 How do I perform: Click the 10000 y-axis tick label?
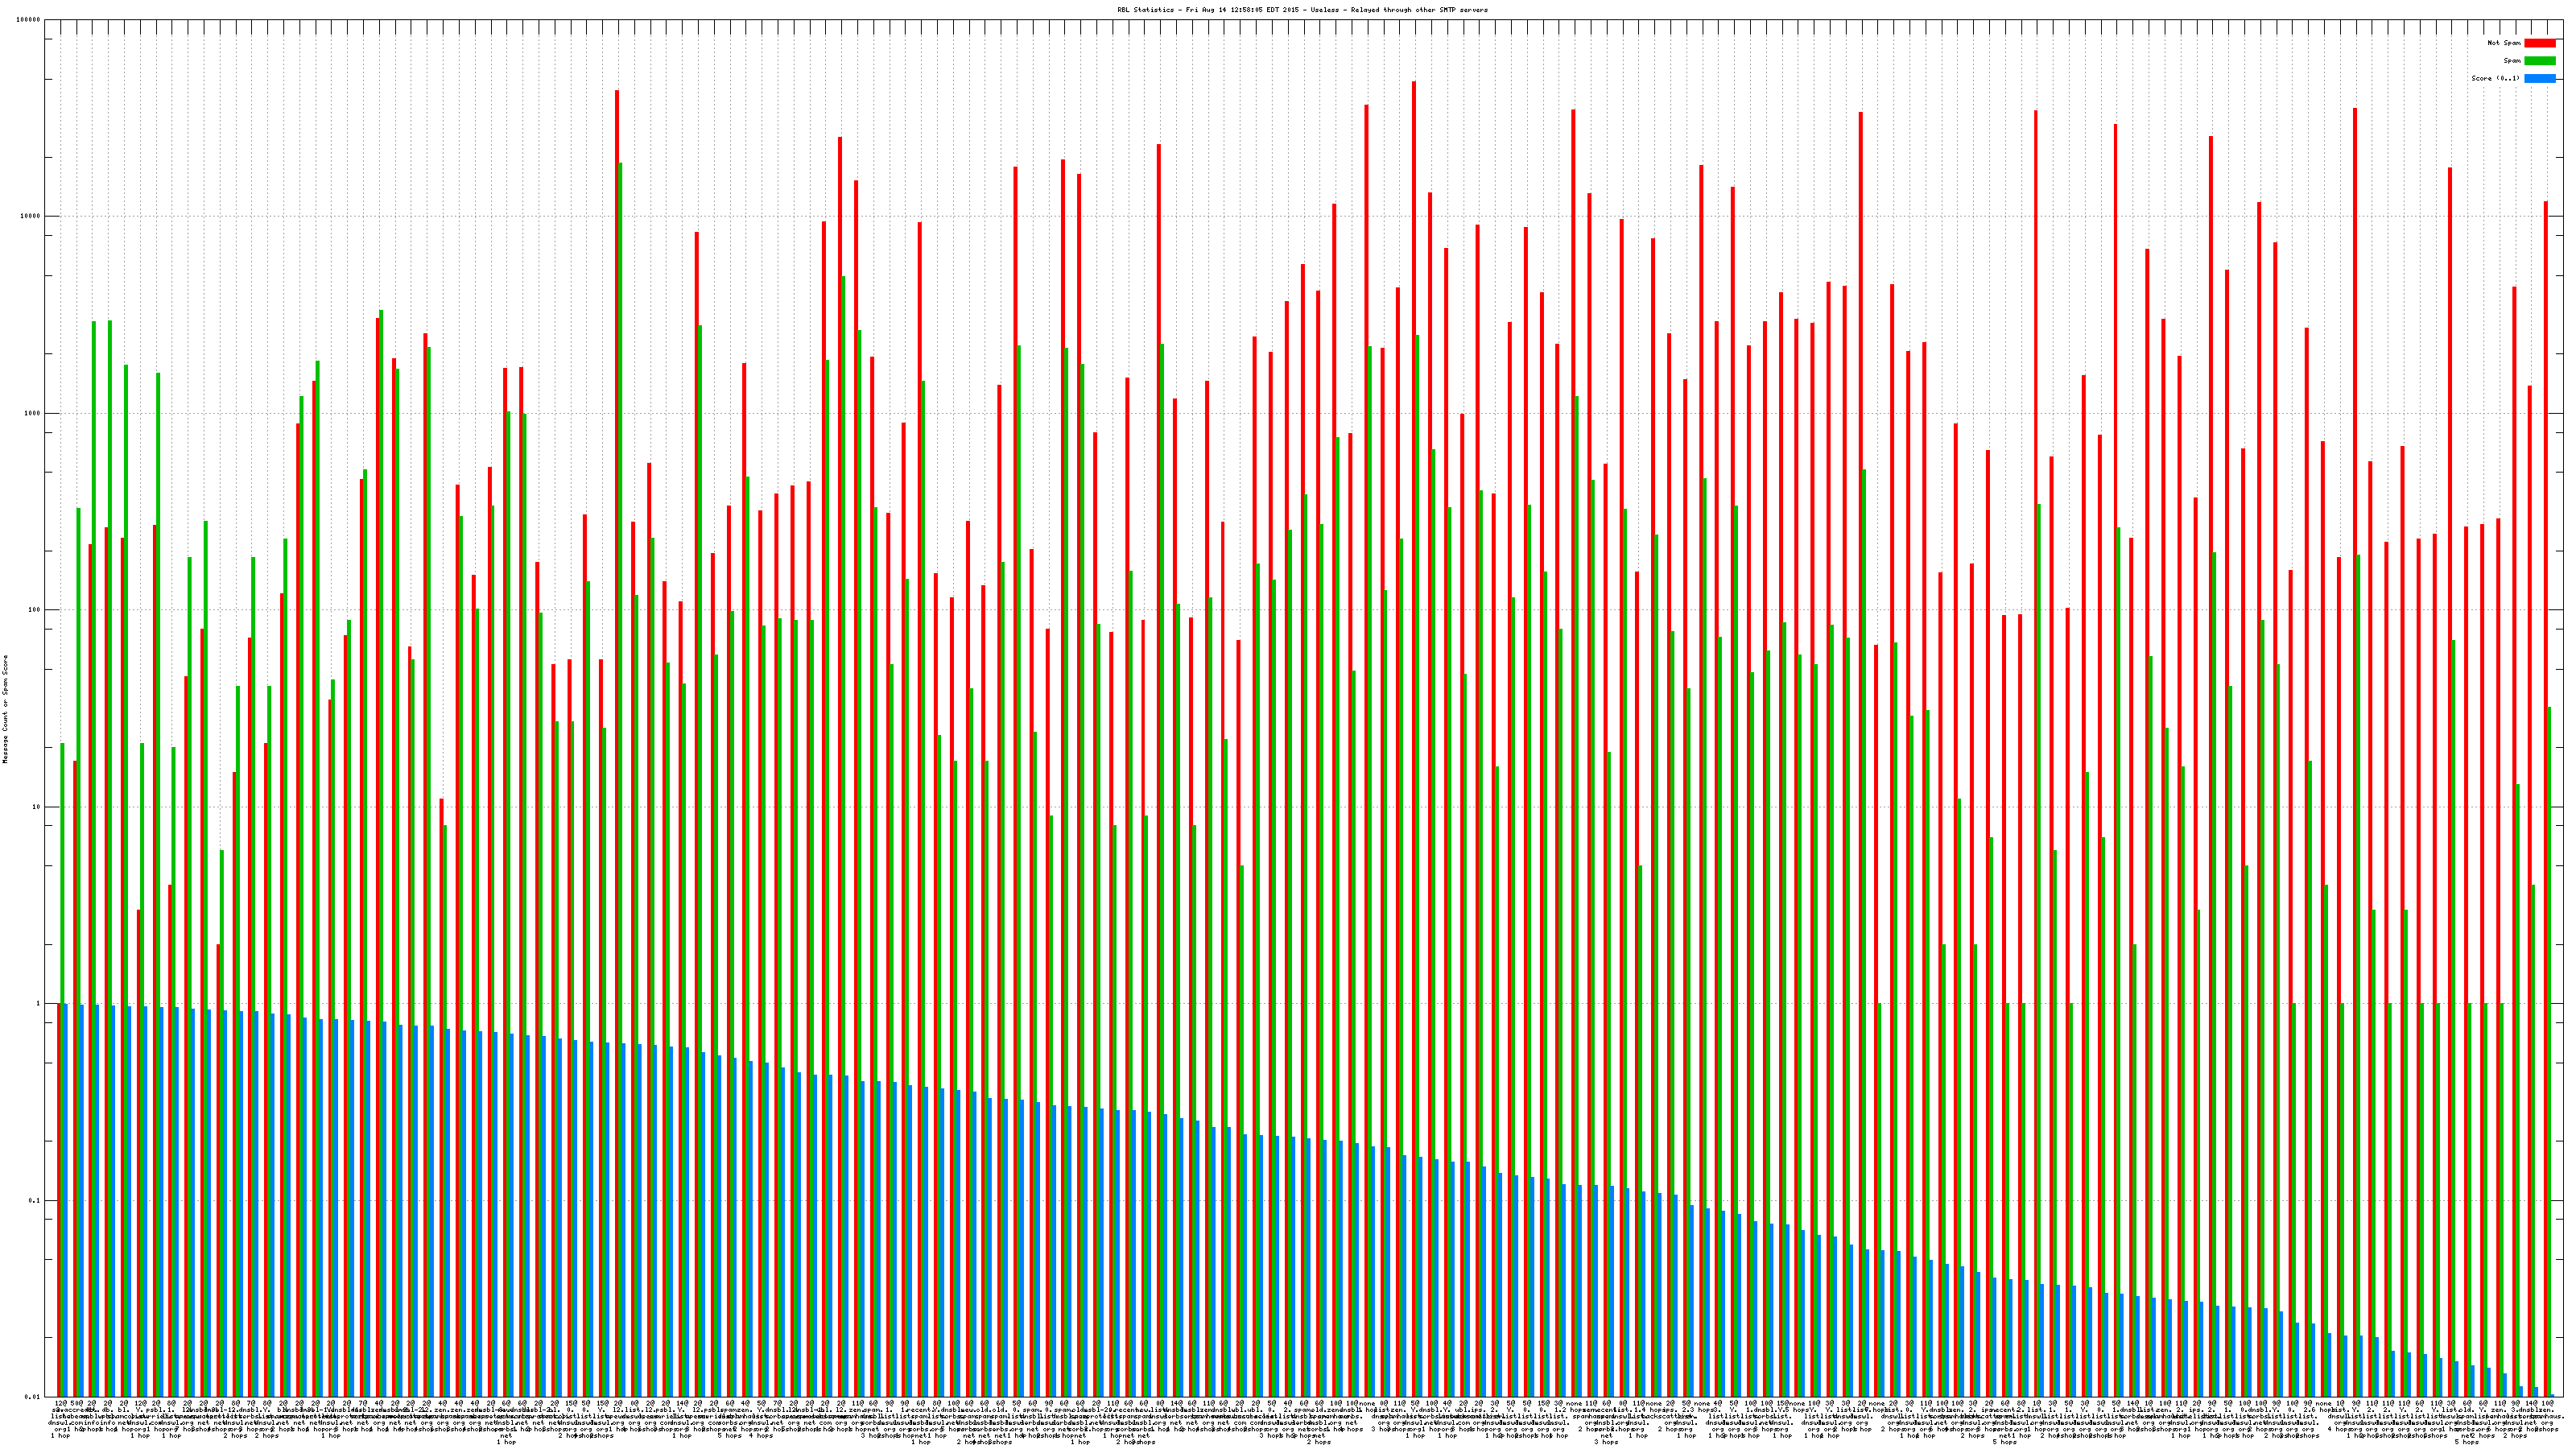tap(31, 217)
